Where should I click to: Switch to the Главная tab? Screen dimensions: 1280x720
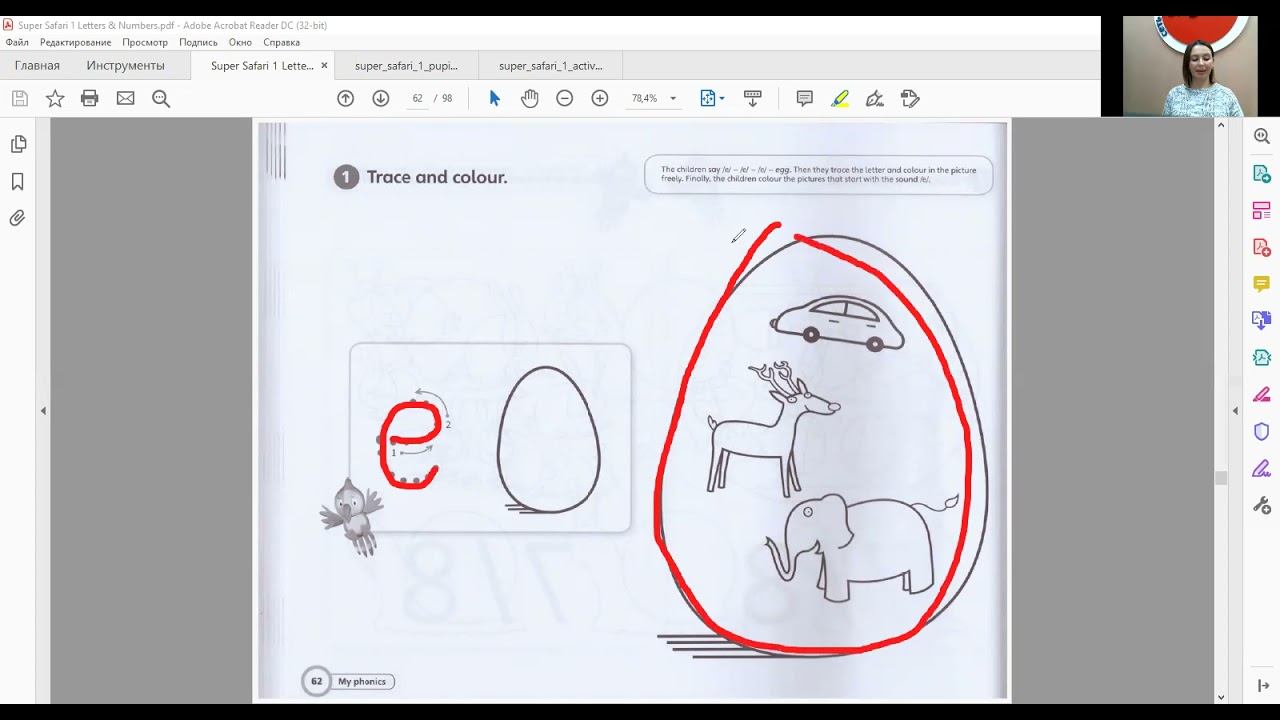[x=37, y=66]
